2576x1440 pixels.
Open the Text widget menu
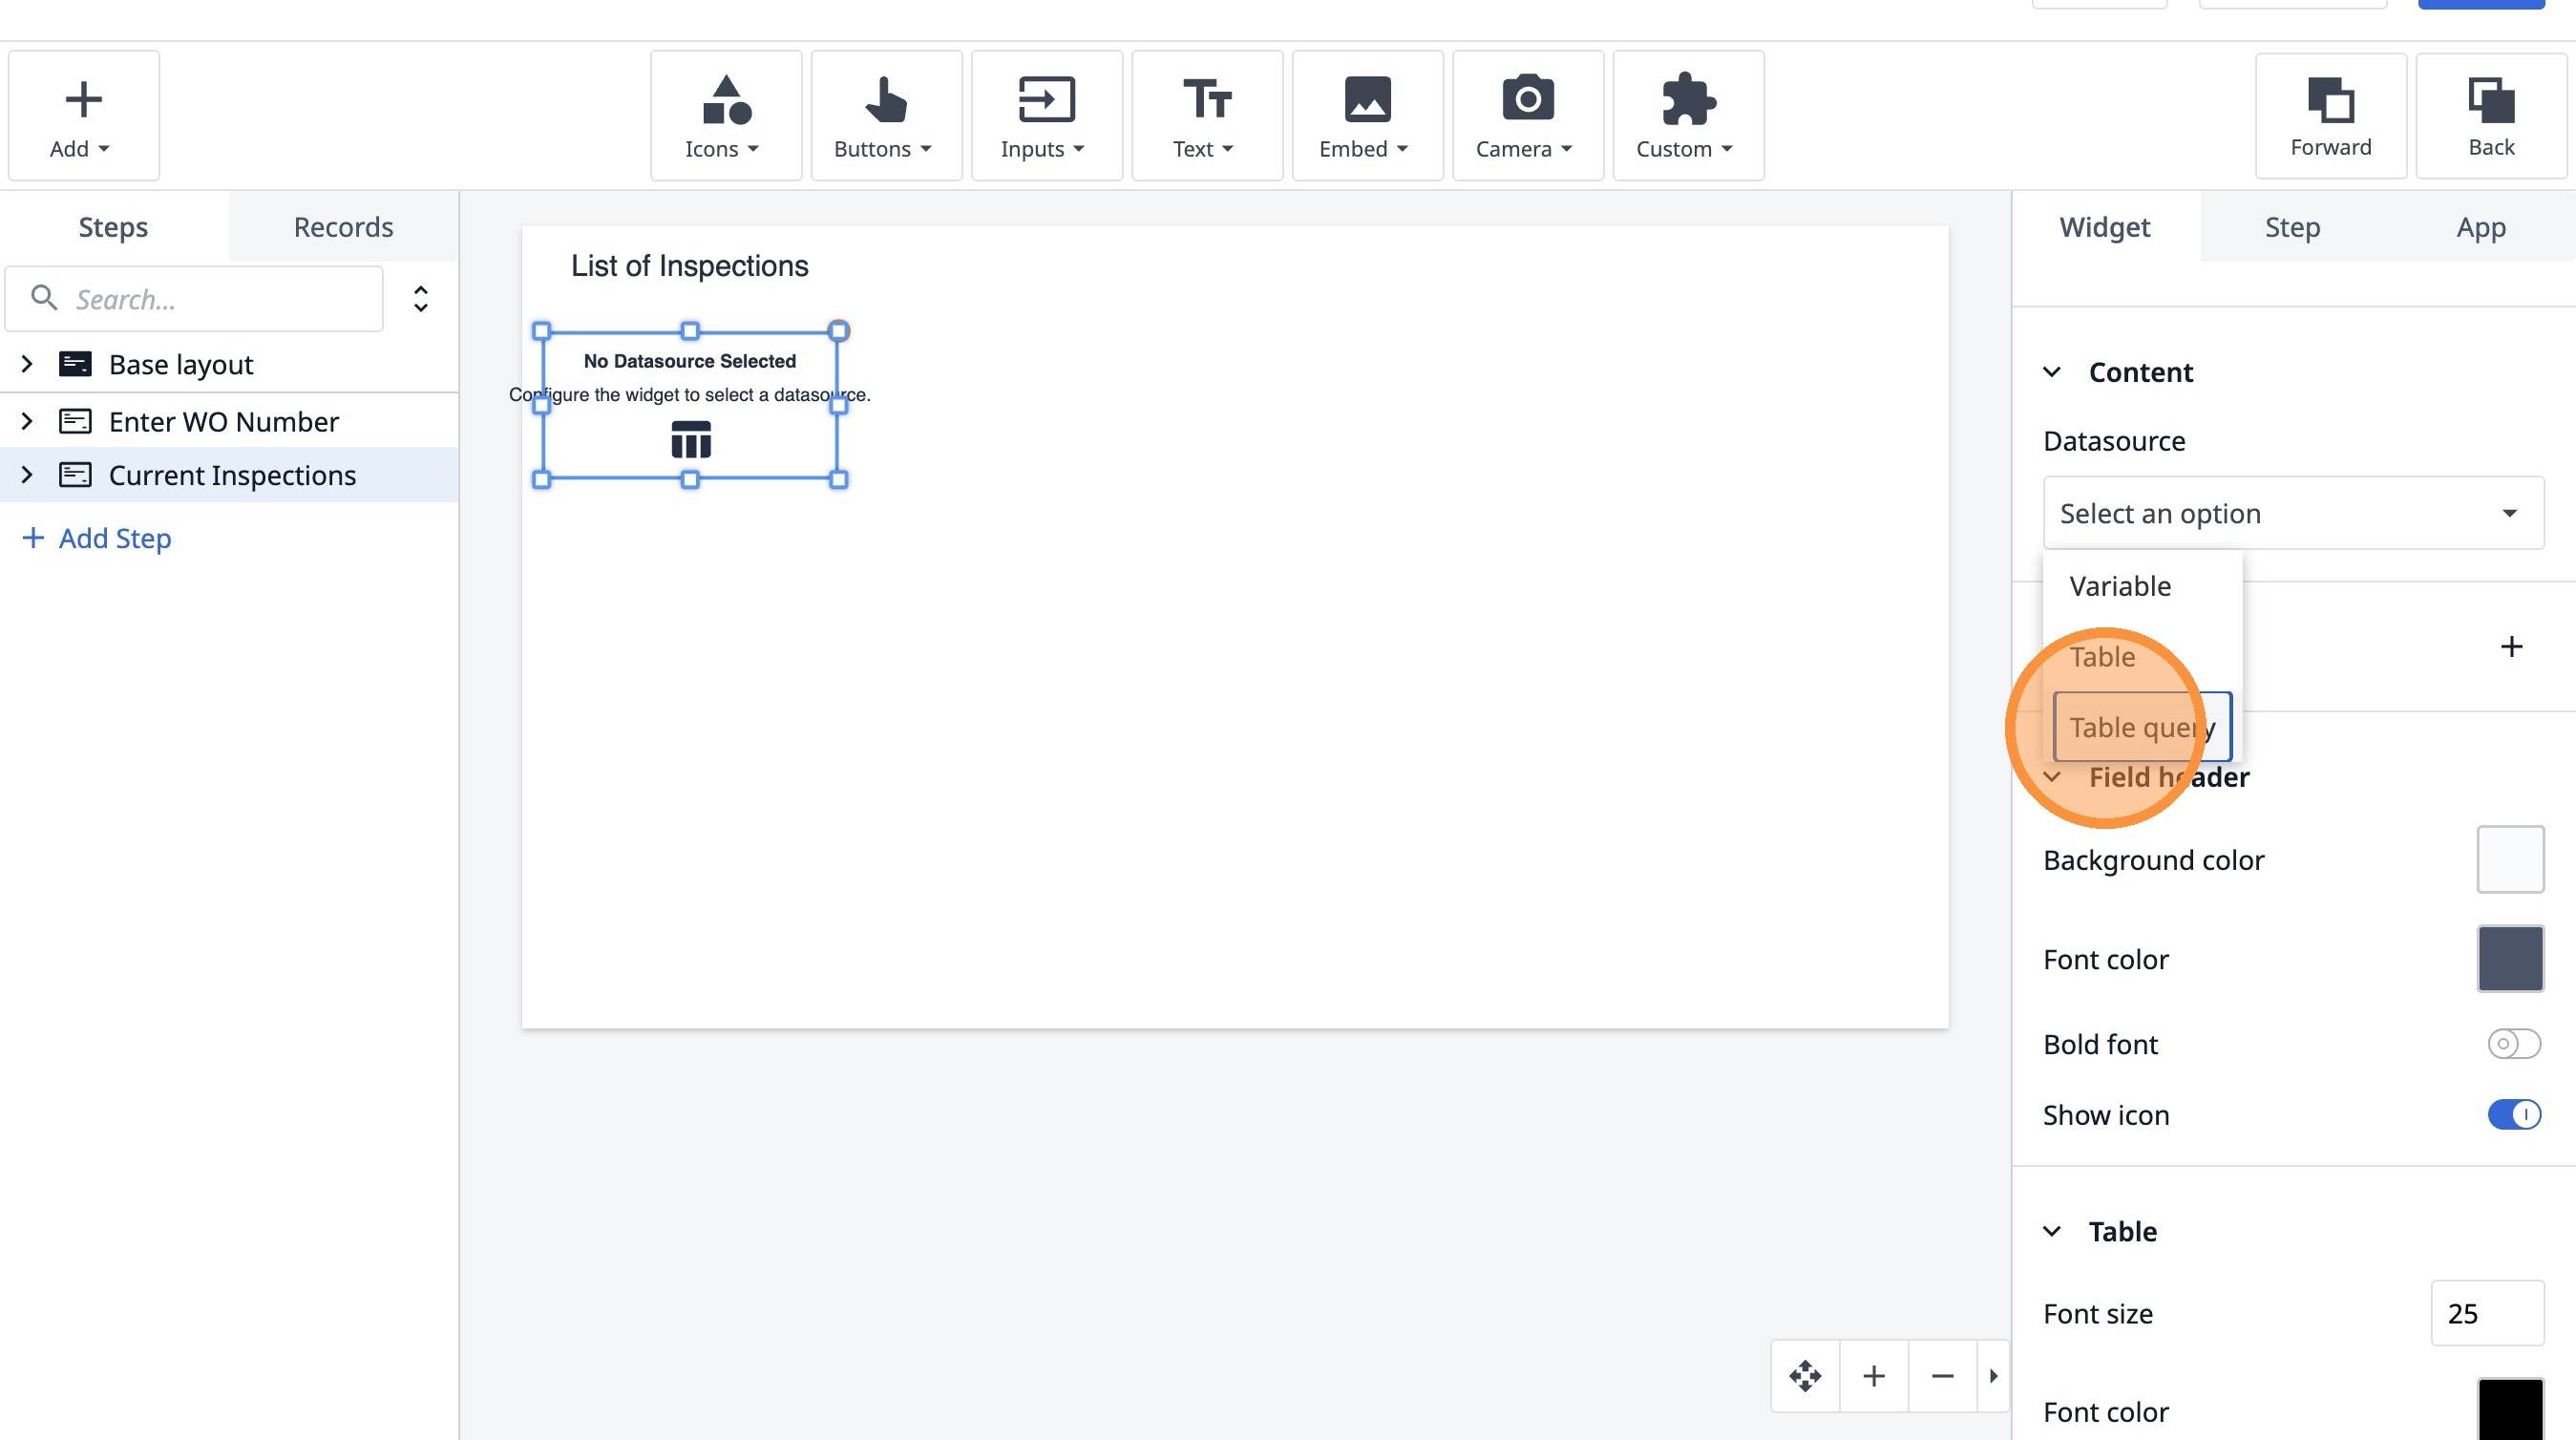pyautogui.click(x=1206, y=116)
